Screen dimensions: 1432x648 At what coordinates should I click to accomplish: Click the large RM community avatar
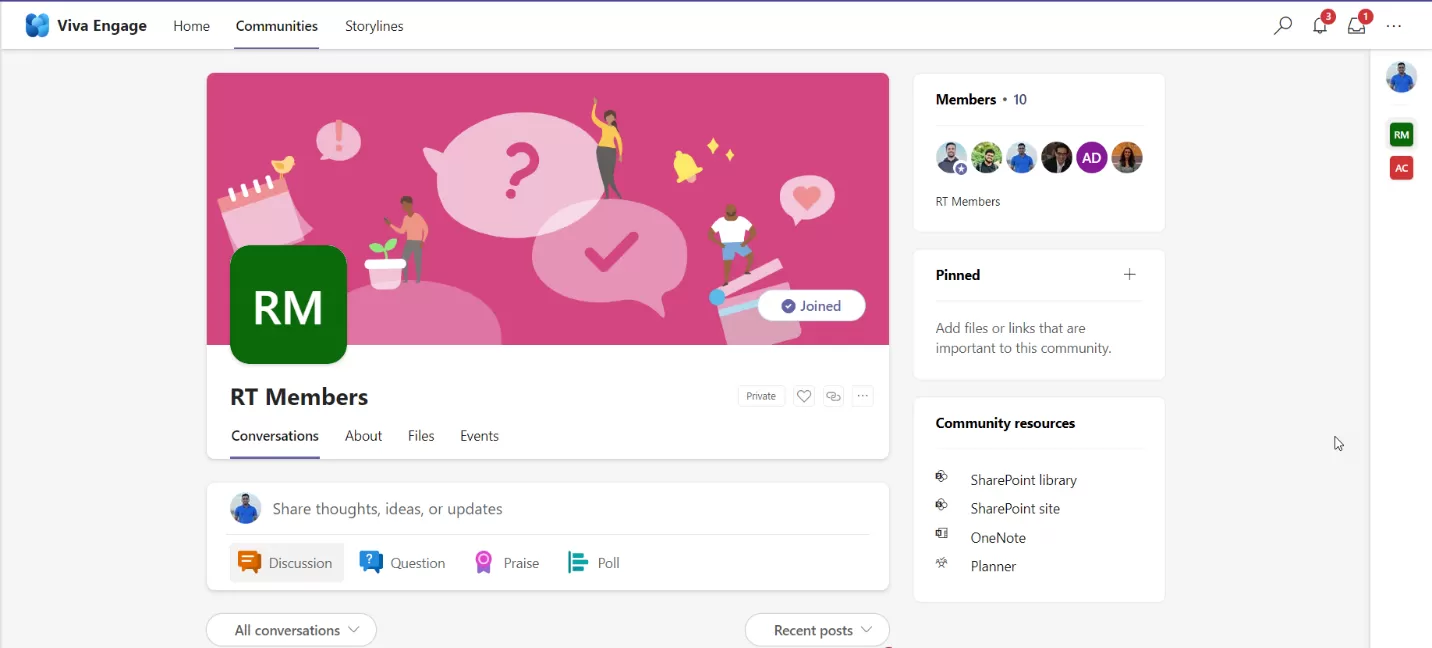[x=288, y=305]
